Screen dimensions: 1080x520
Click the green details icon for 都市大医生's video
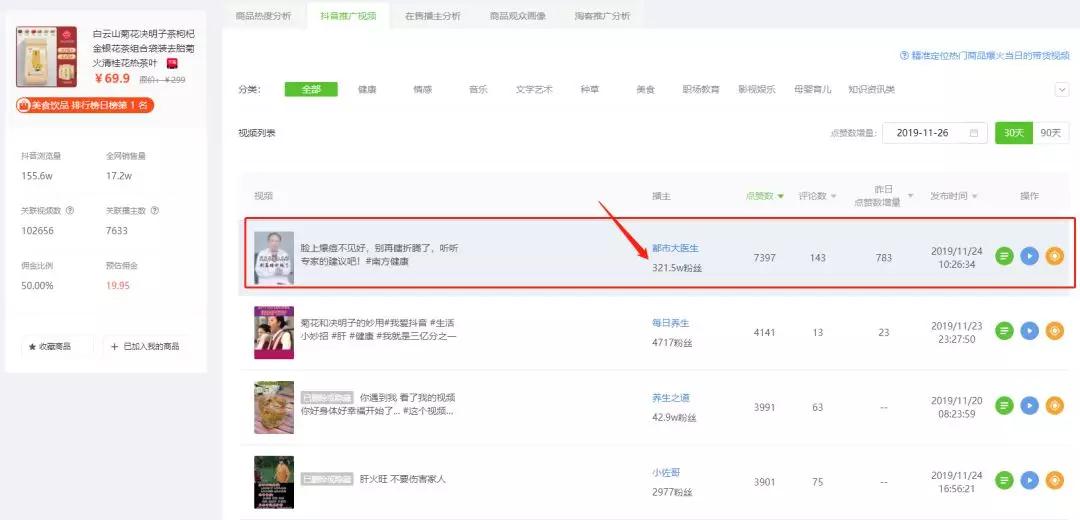pyautogui.click(x=1005, y=256)
